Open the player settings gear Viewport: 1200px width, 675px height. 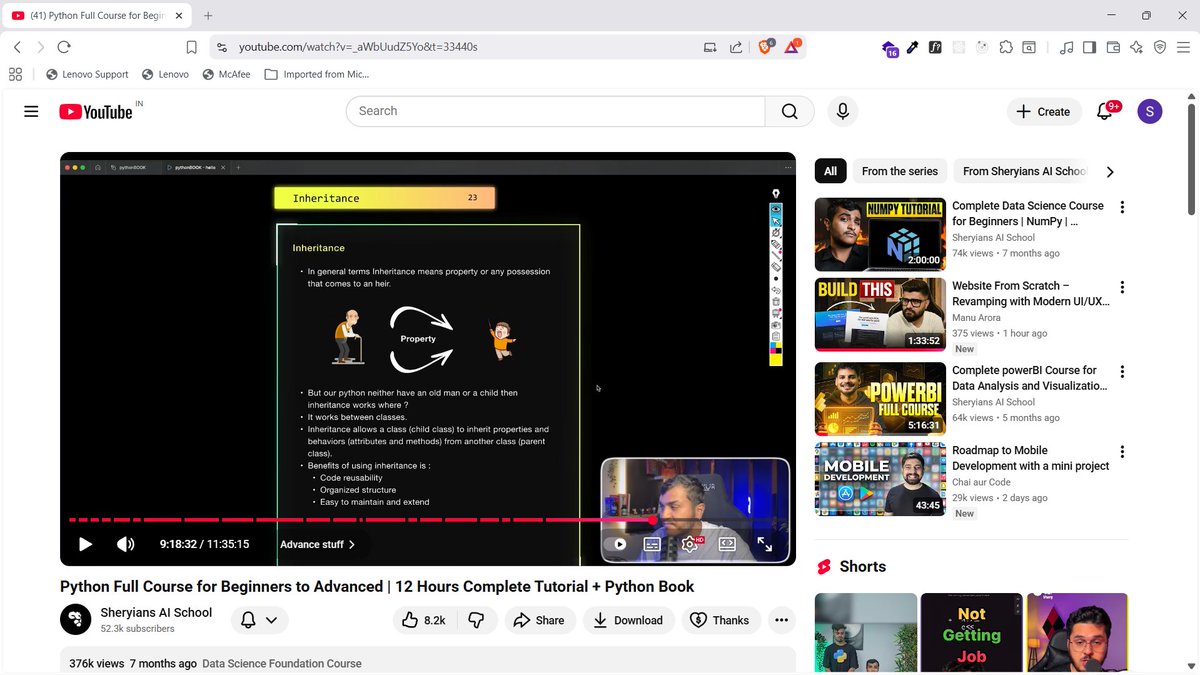click(x=690, y=544)
